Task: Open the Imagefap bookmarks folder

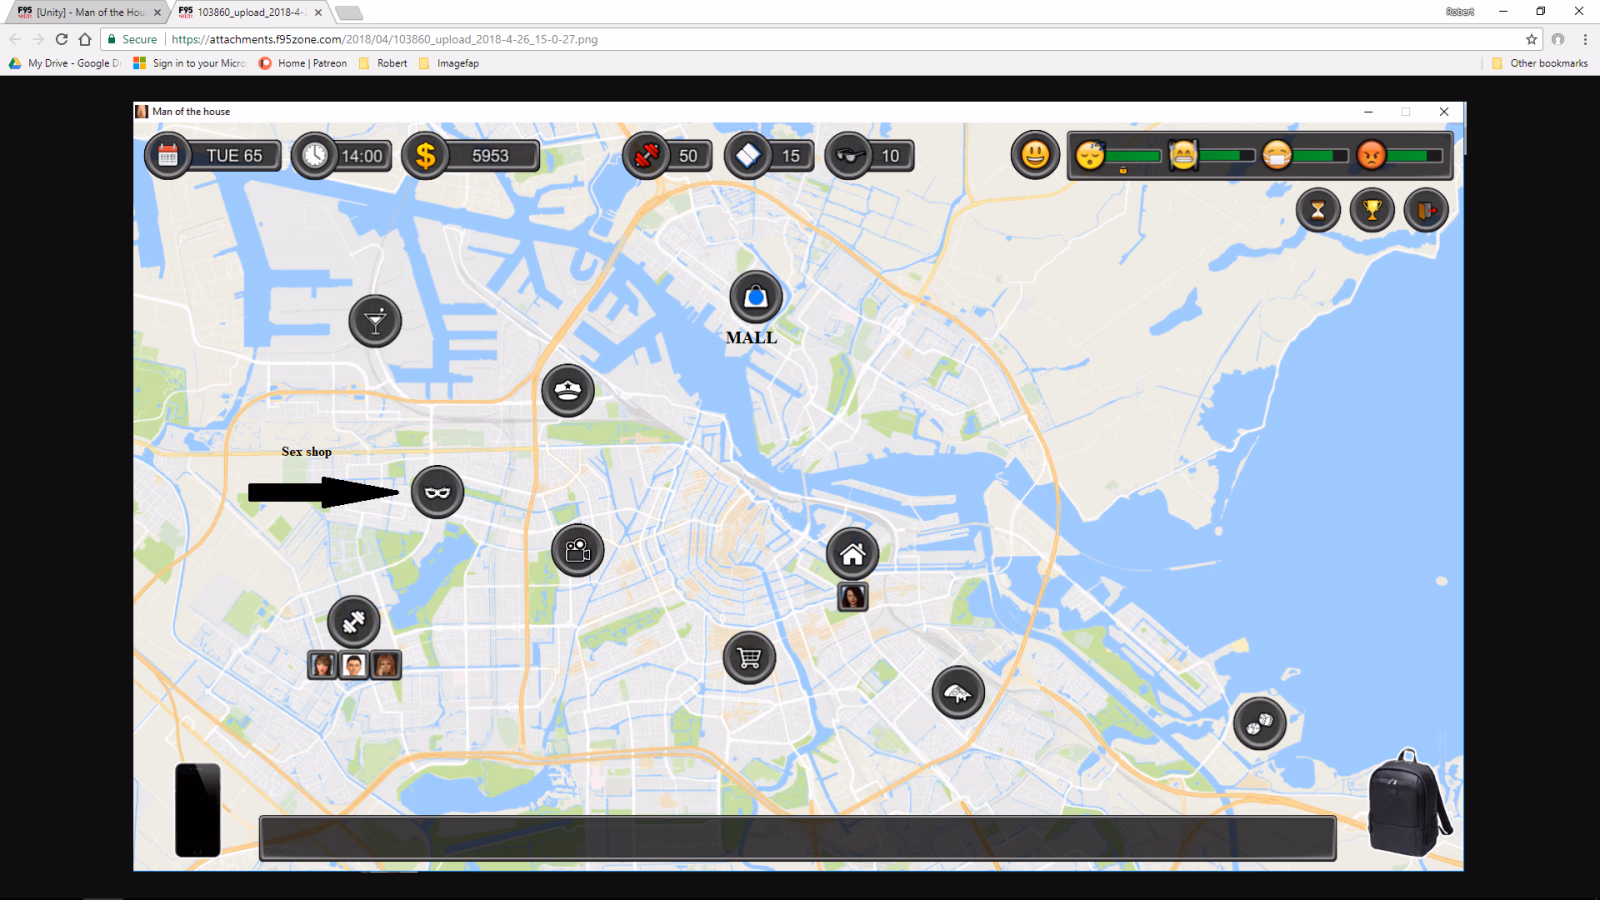Action: coord(449,63)
